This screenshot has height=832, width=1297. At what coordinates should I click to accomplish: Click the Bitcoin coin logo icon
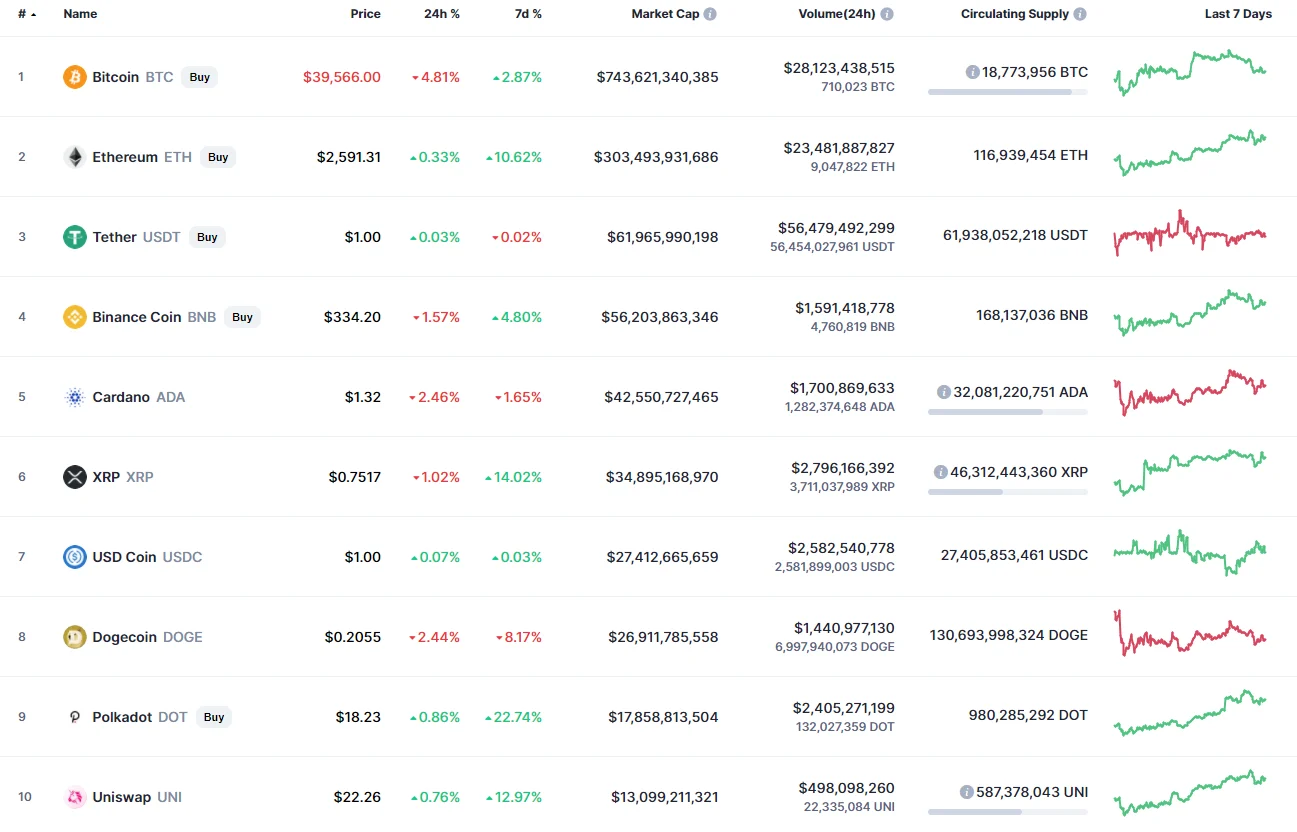tap(75, 77)
